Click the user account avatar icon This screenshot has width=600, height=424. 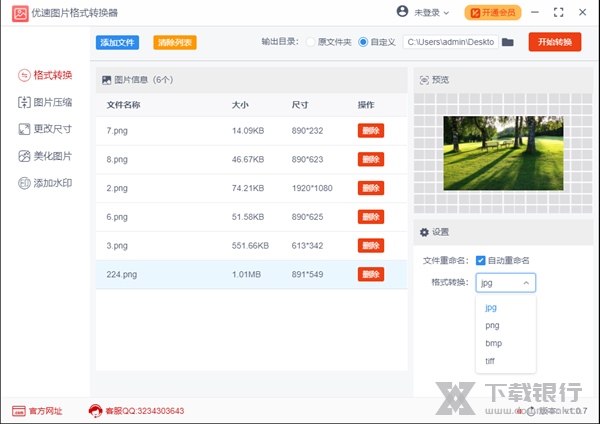click(402, 12)
